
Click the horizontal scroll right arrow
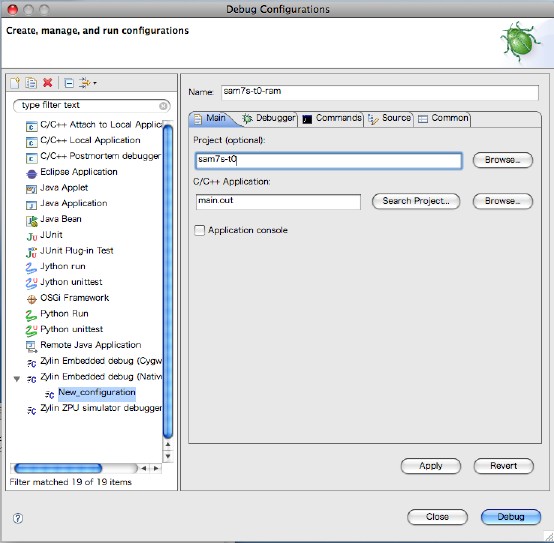pyautogui.click(x=156, y=468)
